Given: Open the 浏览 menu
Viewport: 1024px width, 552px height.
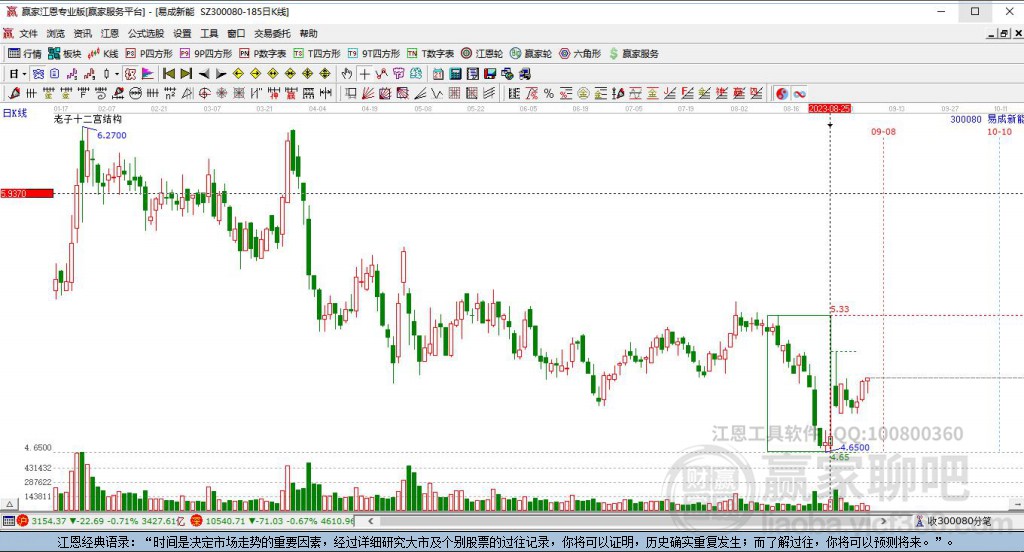Looking at the screenshot, I should (x=56, y=33).
